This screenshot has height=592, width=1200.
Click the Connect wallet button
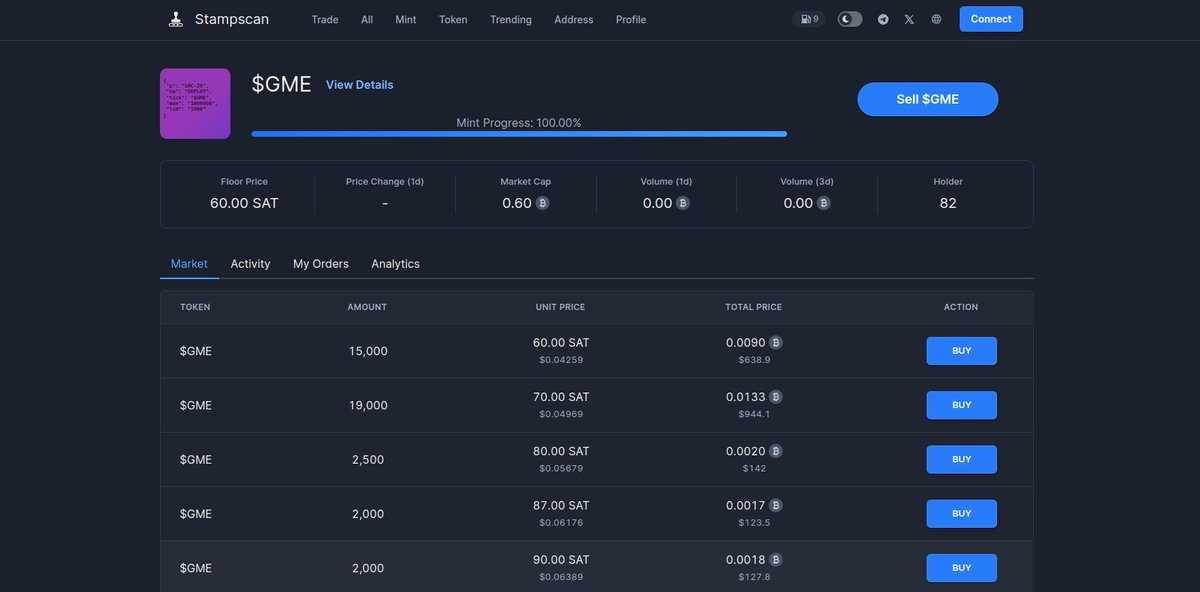click(991, 18)
